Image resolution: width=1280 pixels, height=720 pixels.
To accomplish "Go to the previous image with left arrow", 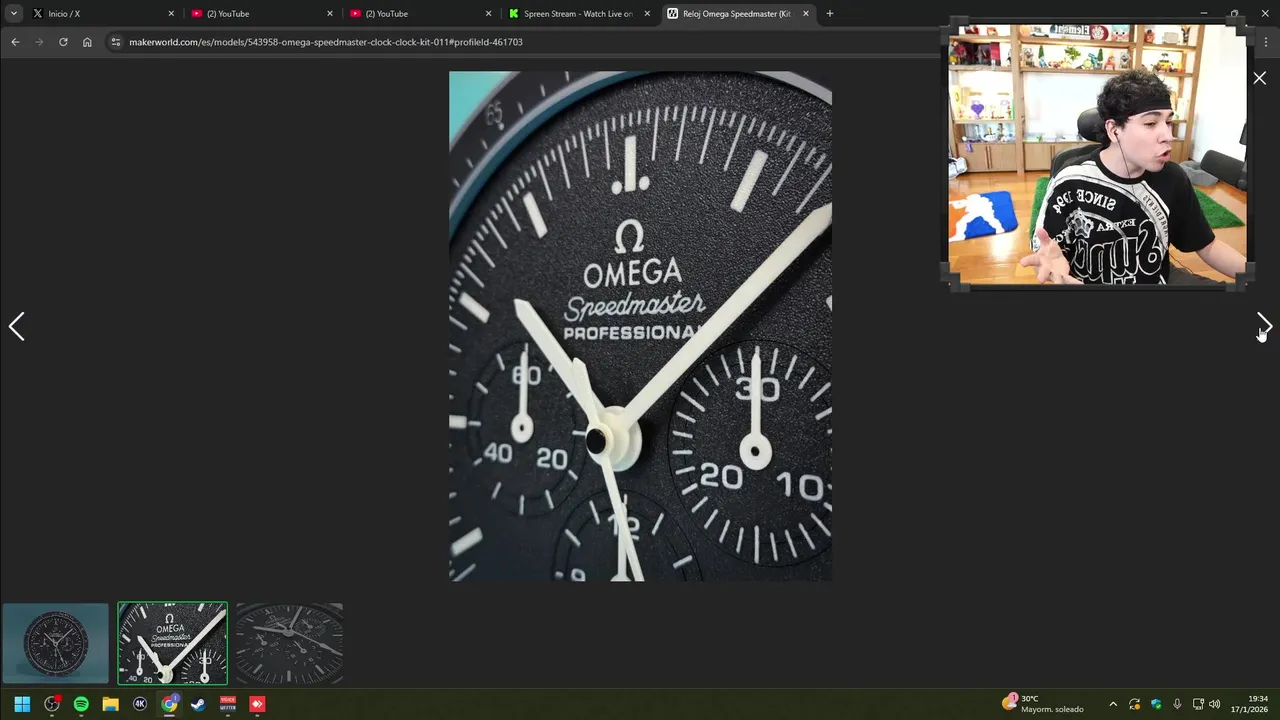I will click(16, 326).
